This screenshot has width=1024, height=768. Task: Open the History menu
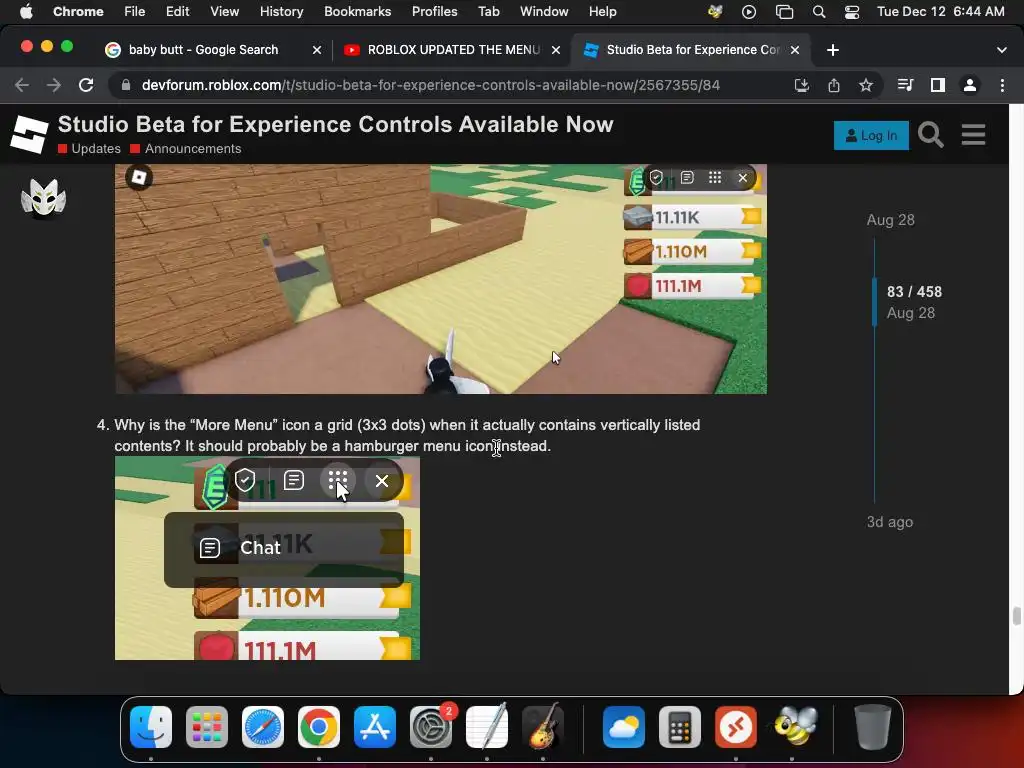pyautogui.click(x=281, y=11)
